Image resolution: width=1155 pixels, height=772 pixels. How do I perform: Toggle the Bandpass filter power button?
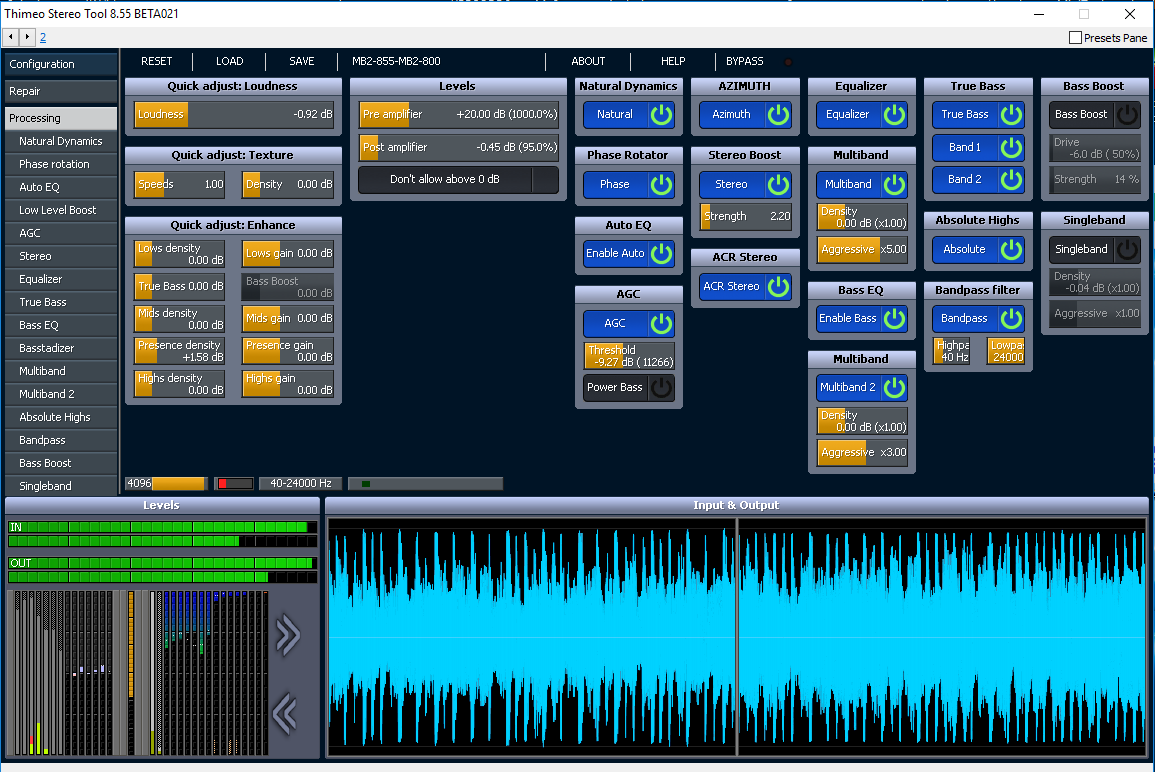point(1011,319)
